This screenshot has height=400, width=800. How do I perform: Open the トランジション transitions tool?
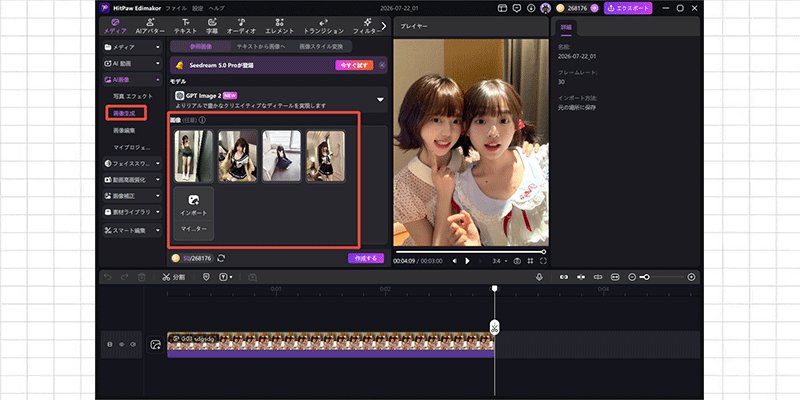coord(323,26)
